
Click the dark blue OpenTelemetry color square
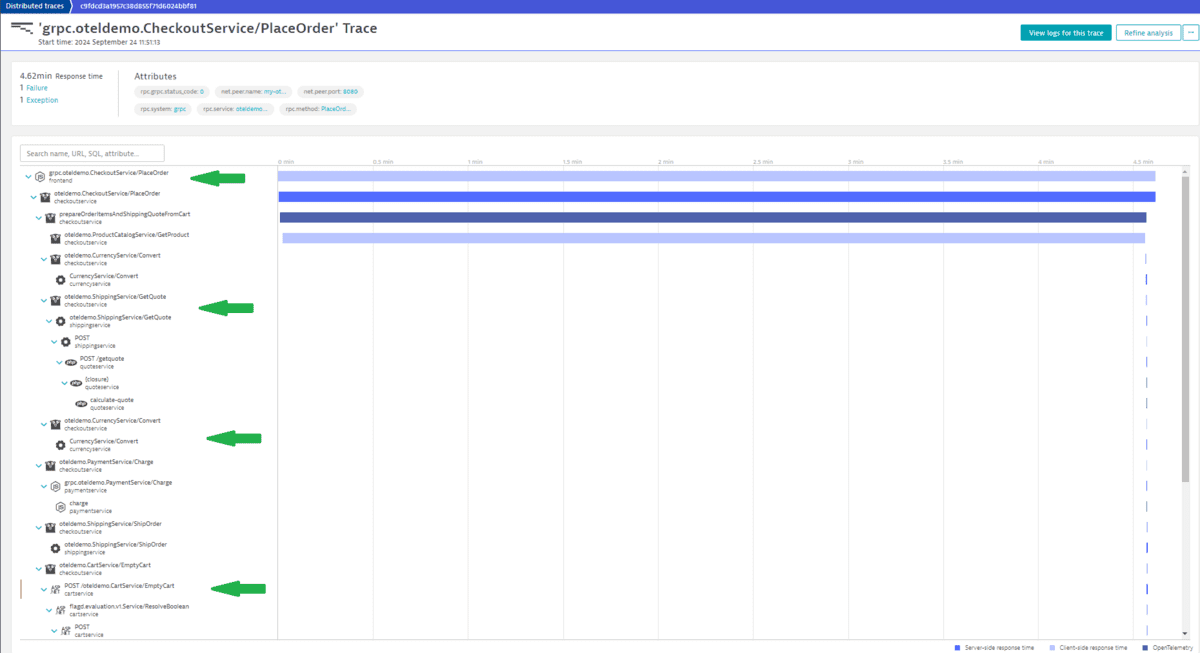click(x=1144, y=648)
